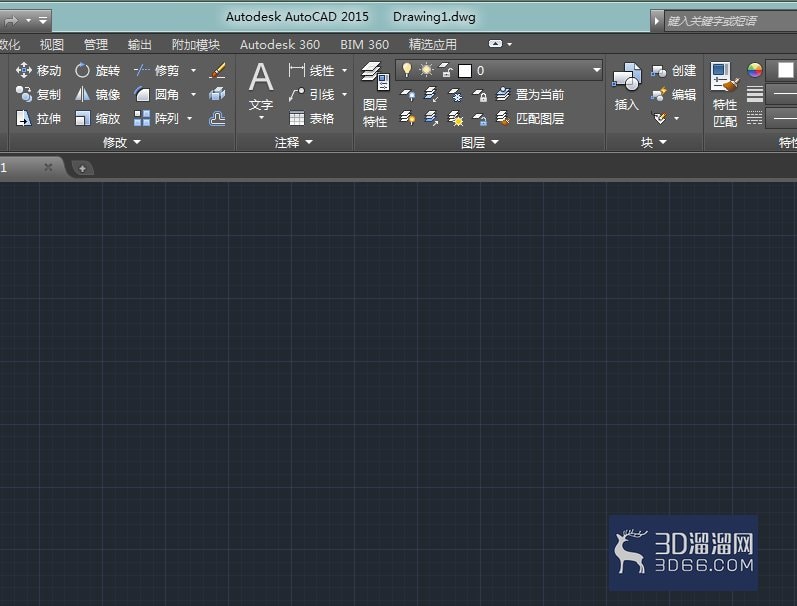Toggle layer 0 on/off lightbulb

[x=407, y=70]
